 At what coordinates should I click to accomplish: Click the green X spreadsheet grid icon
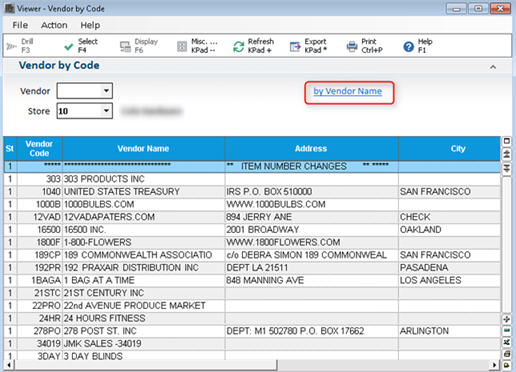(x=507, y=342)
